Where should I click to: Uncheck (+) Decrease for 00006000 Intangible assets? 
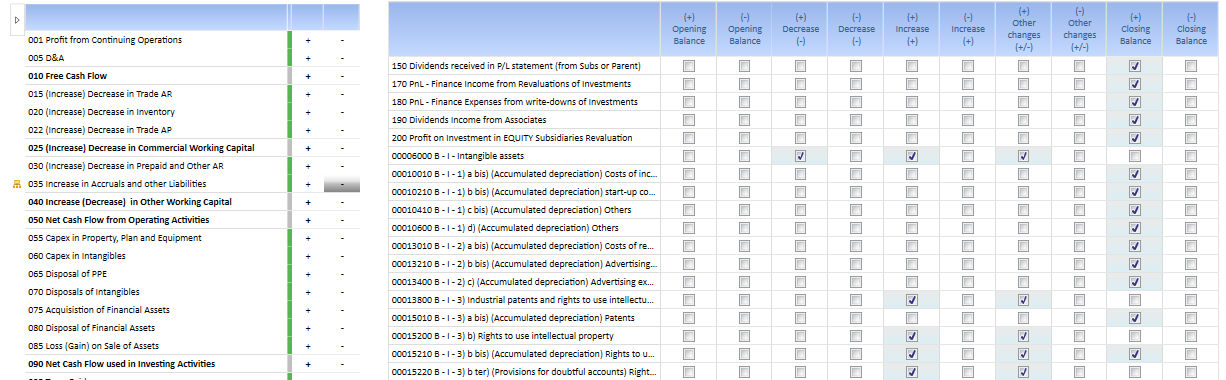[800, 156]
